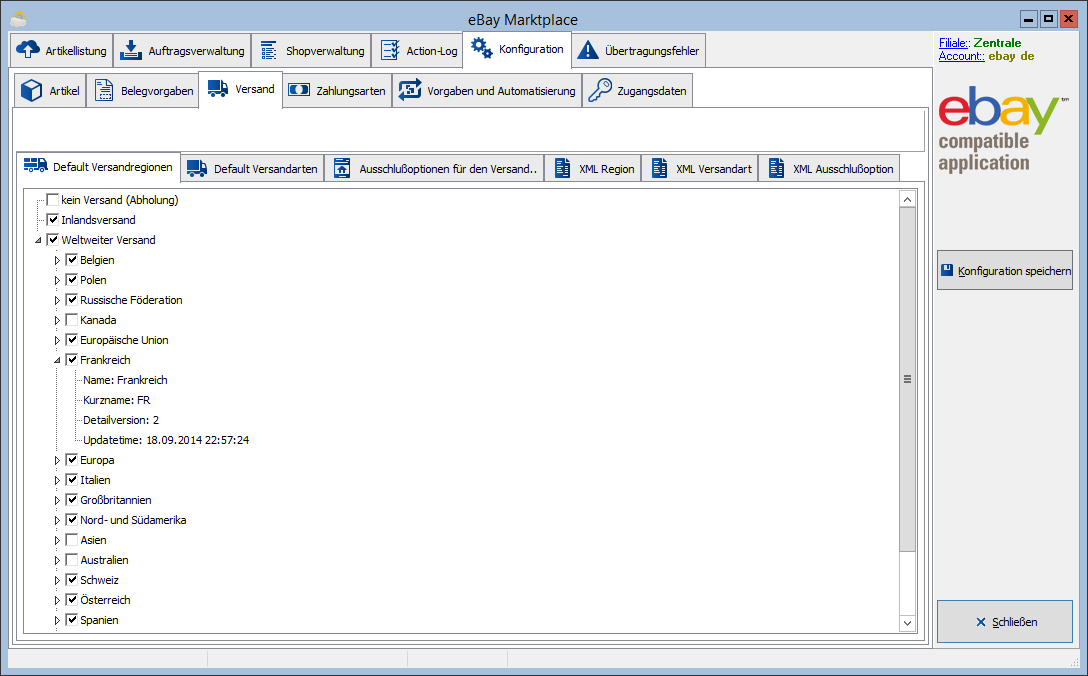
Task: Click the Artikel box icon
Action: (31, 90)
